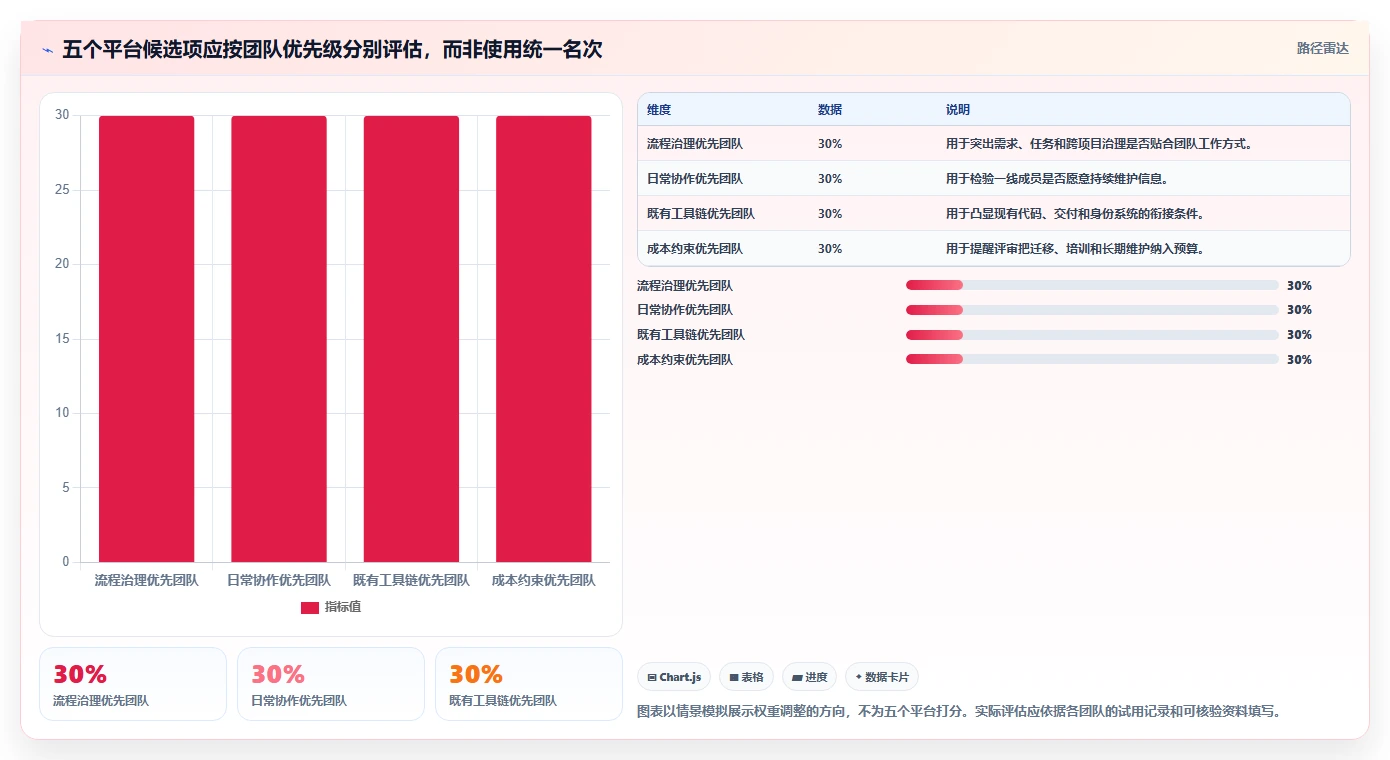Click the 数据 column header

pyautogui.click(x=830, y=109)
